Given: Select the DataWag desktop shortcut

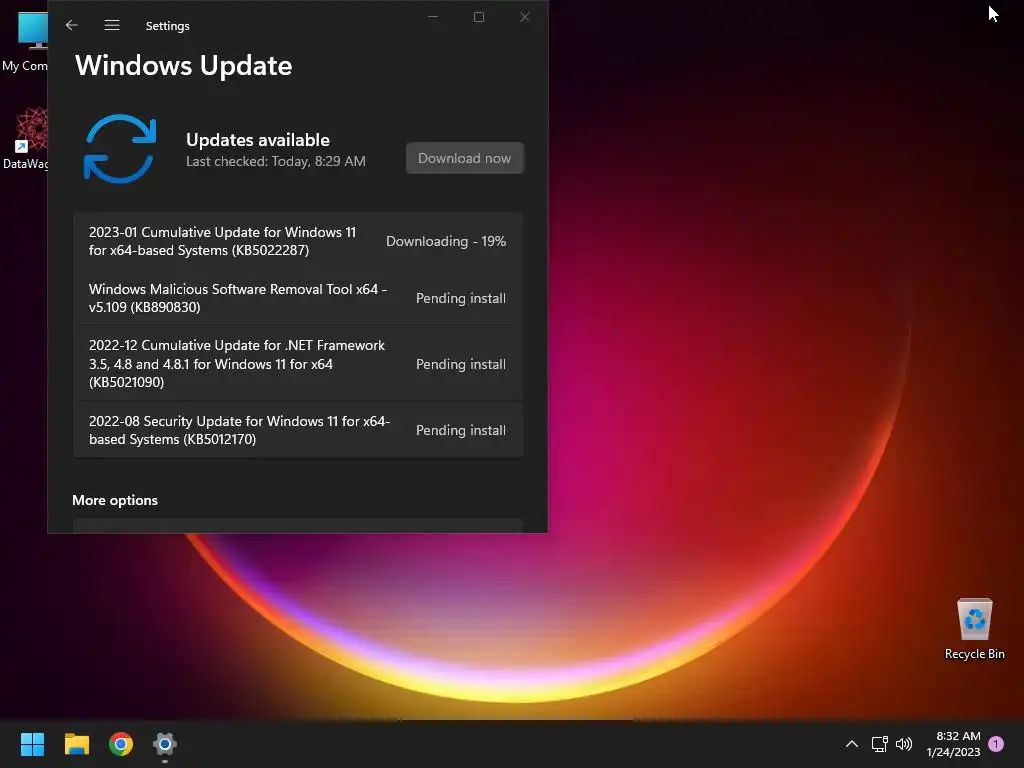Looking at the screenshot, I should [25, 138].
